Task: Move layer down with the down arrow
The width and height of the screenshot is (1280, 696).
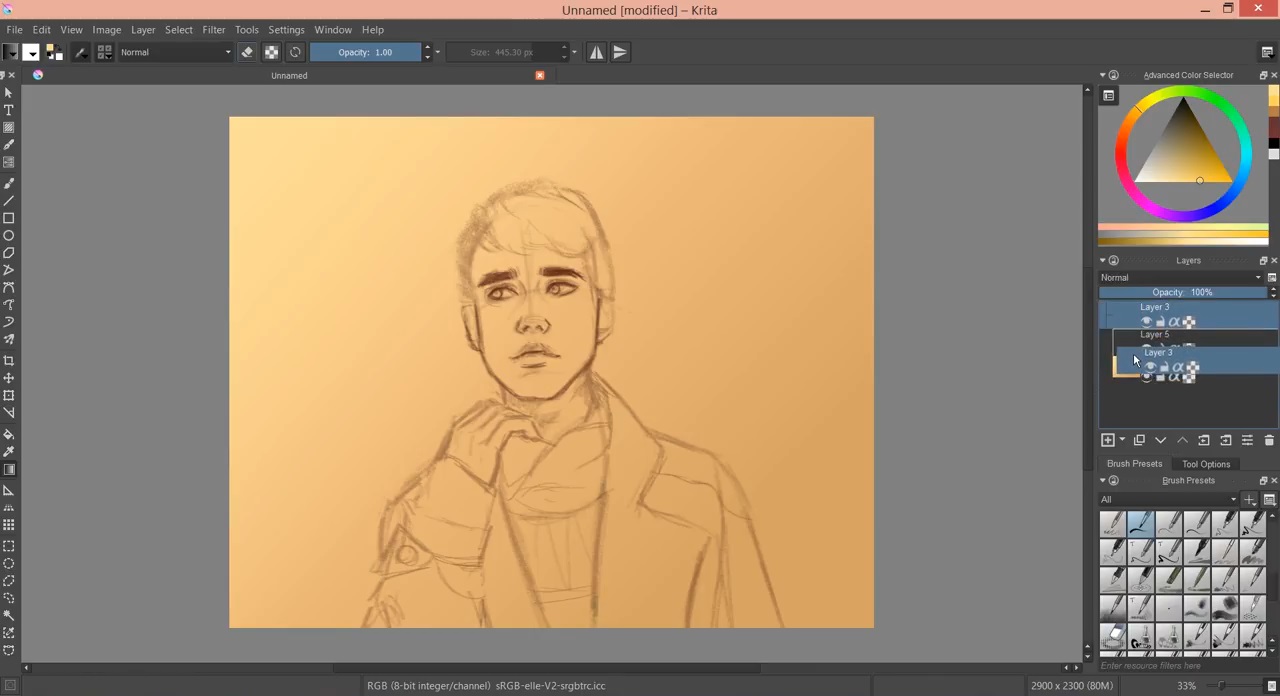Action: (x=1160, y=440)
